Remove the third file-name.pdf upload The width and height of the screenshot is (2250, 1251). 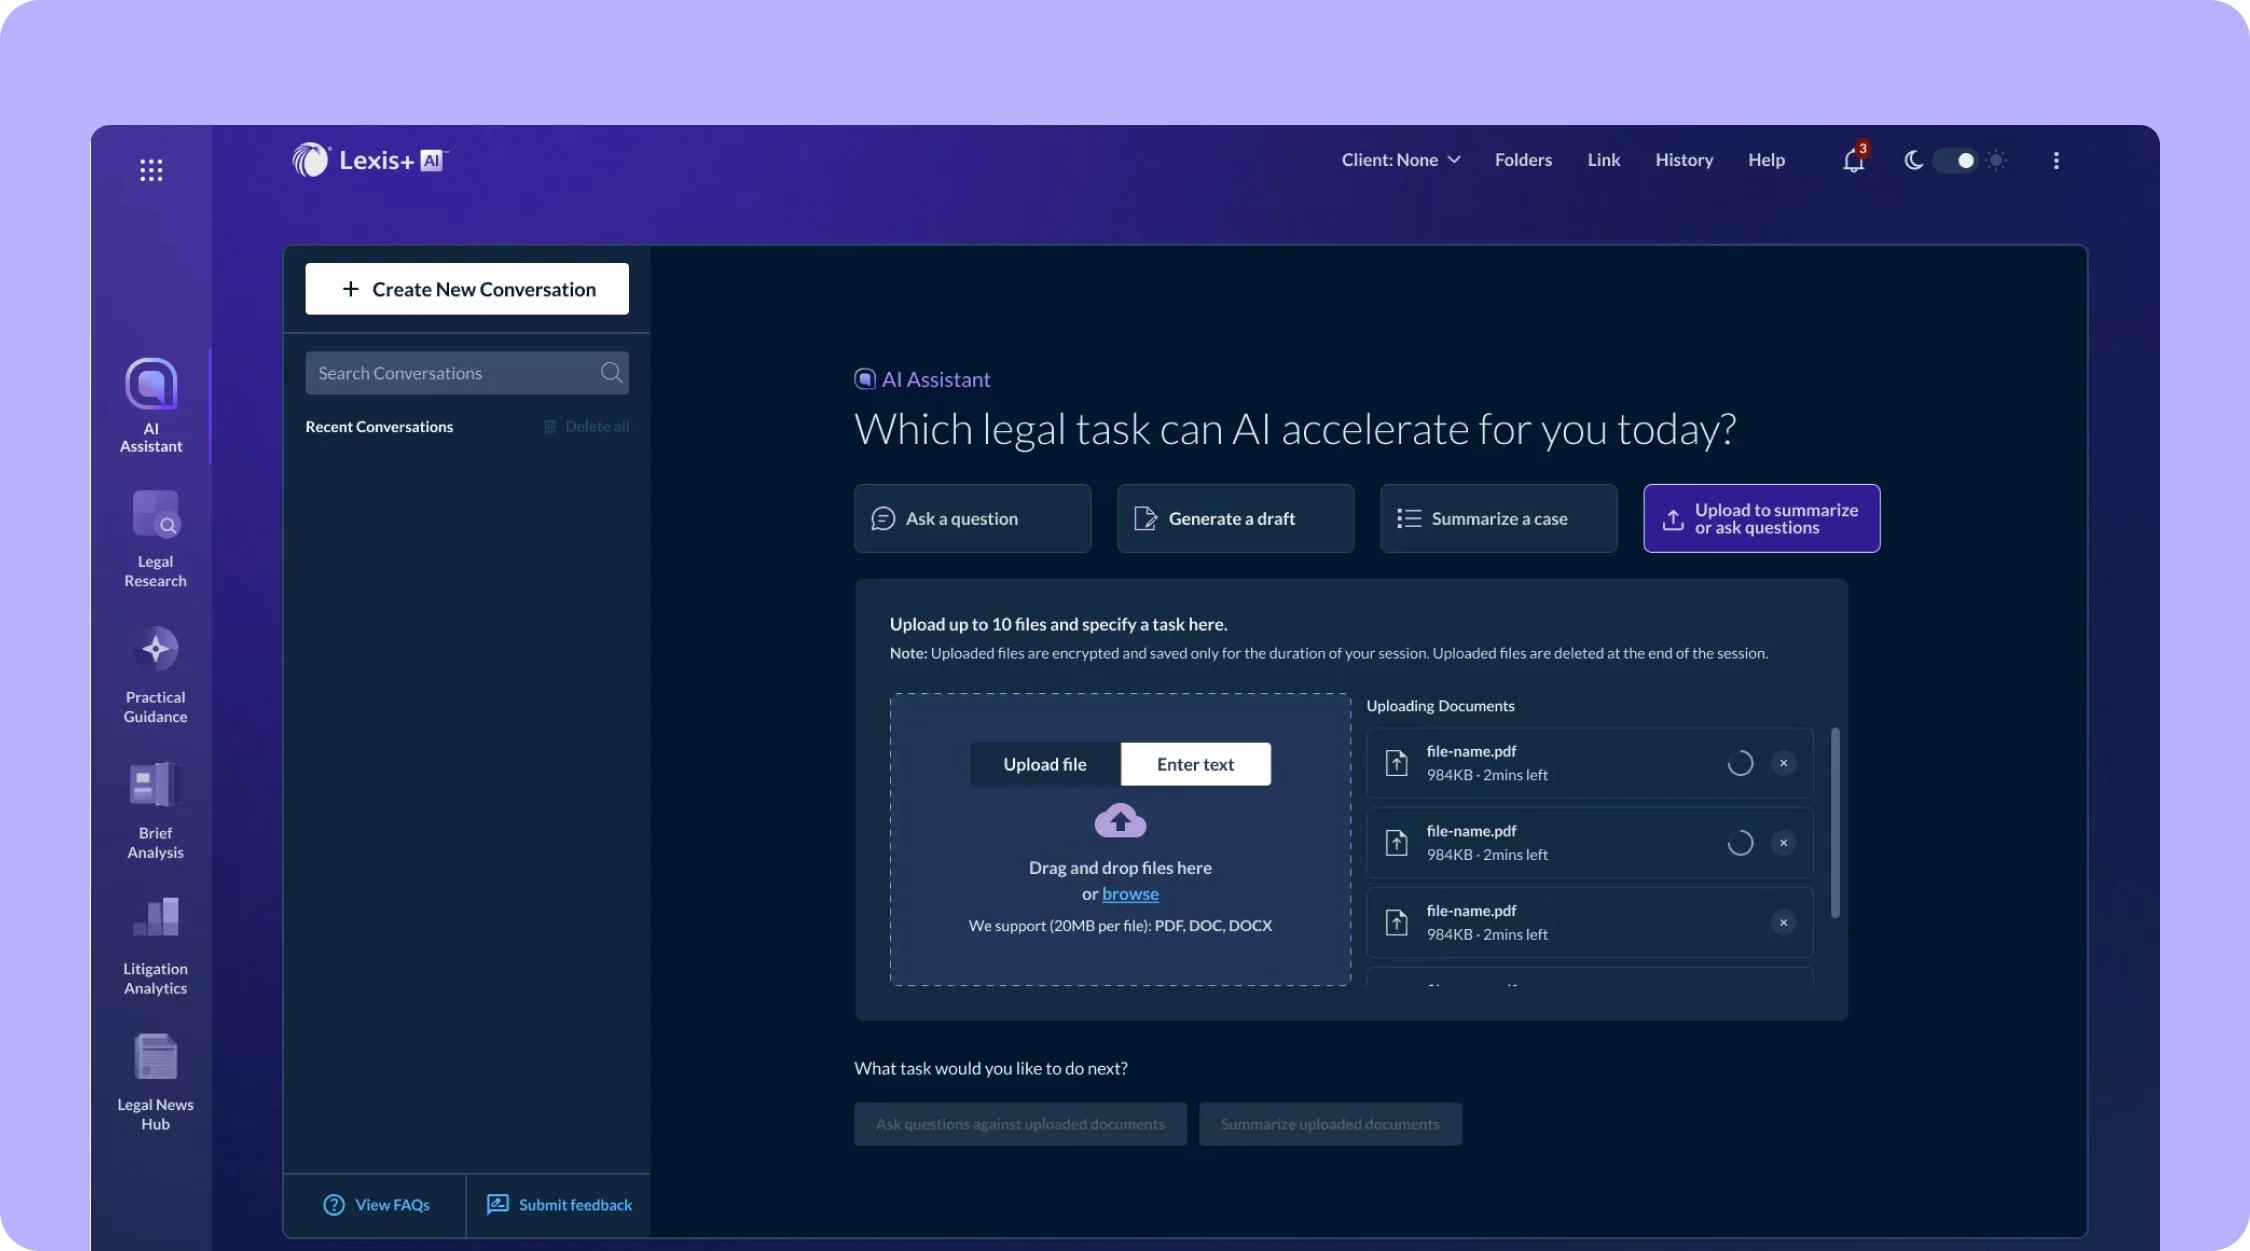point(1784,922)
